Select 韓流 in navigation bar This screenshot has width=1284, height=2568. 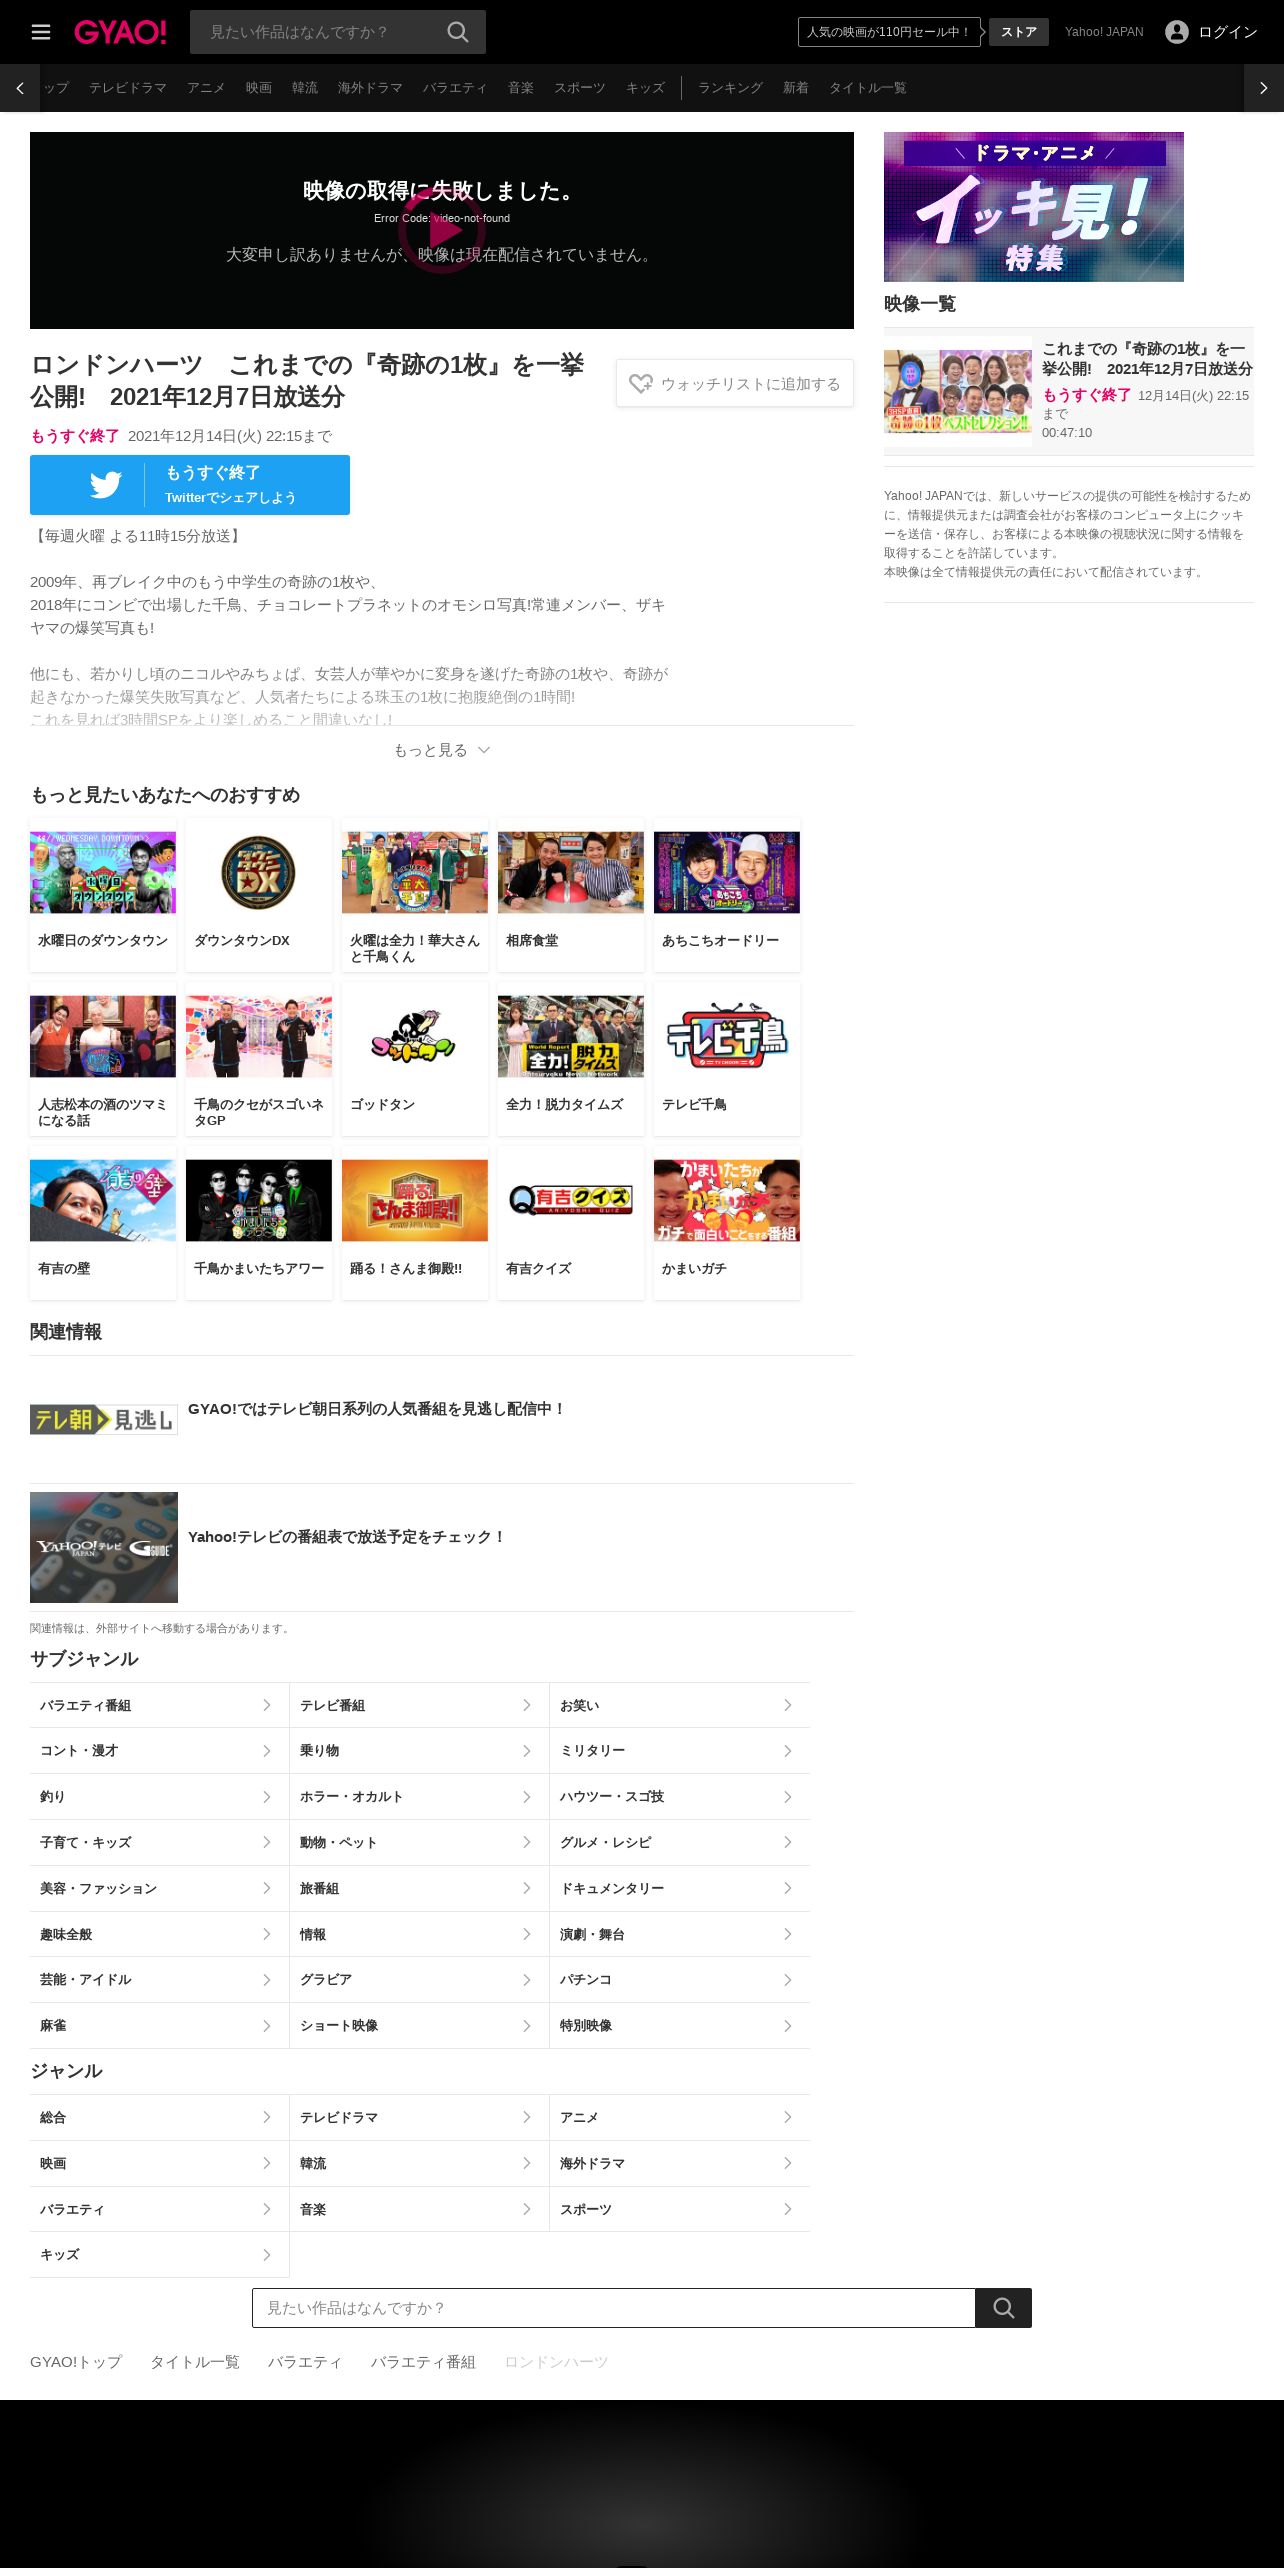(305, 88)
